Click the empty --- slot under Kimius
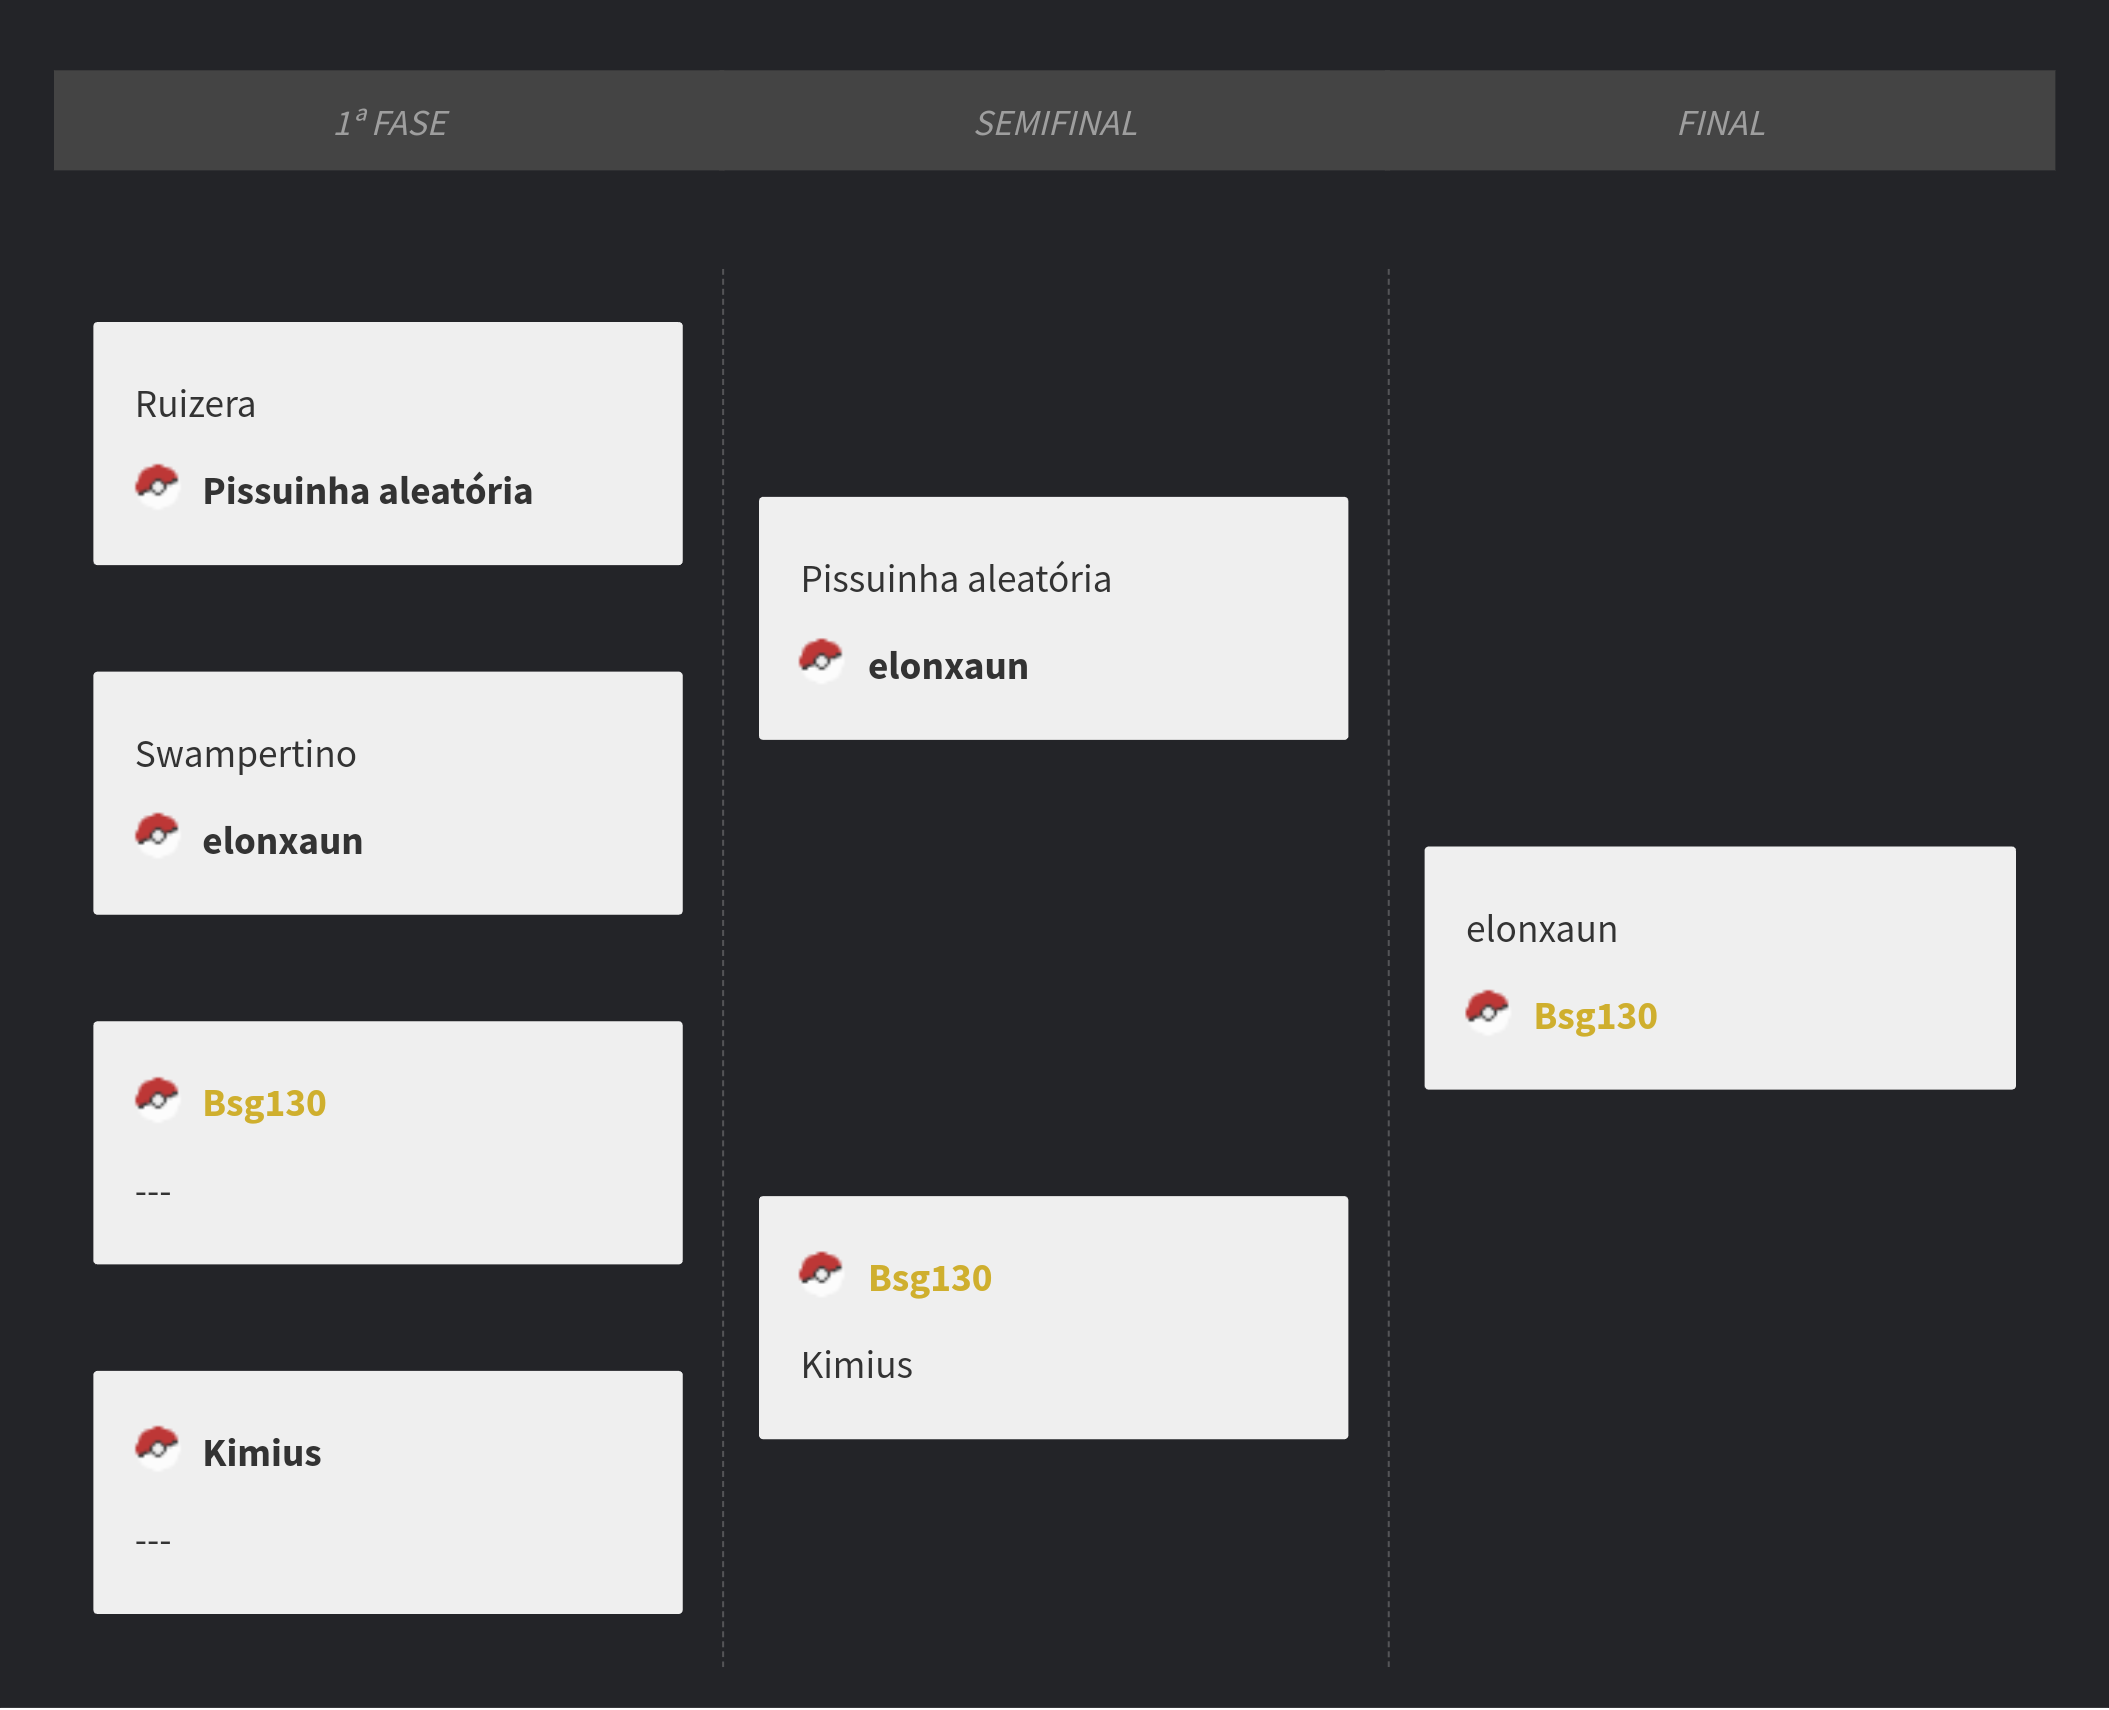Screen dimensions: 2109x1710 click(x=153, y=1541)
